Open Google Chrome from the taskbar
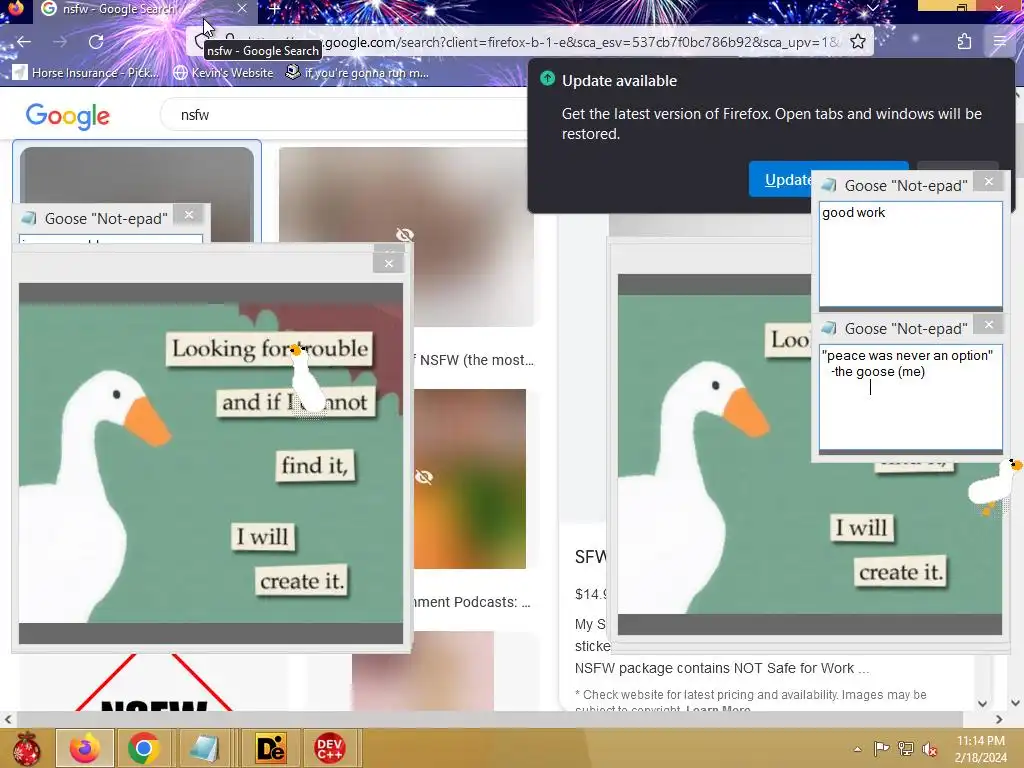This screenshot has height=768, width=1024. click(x=144, y=748)
